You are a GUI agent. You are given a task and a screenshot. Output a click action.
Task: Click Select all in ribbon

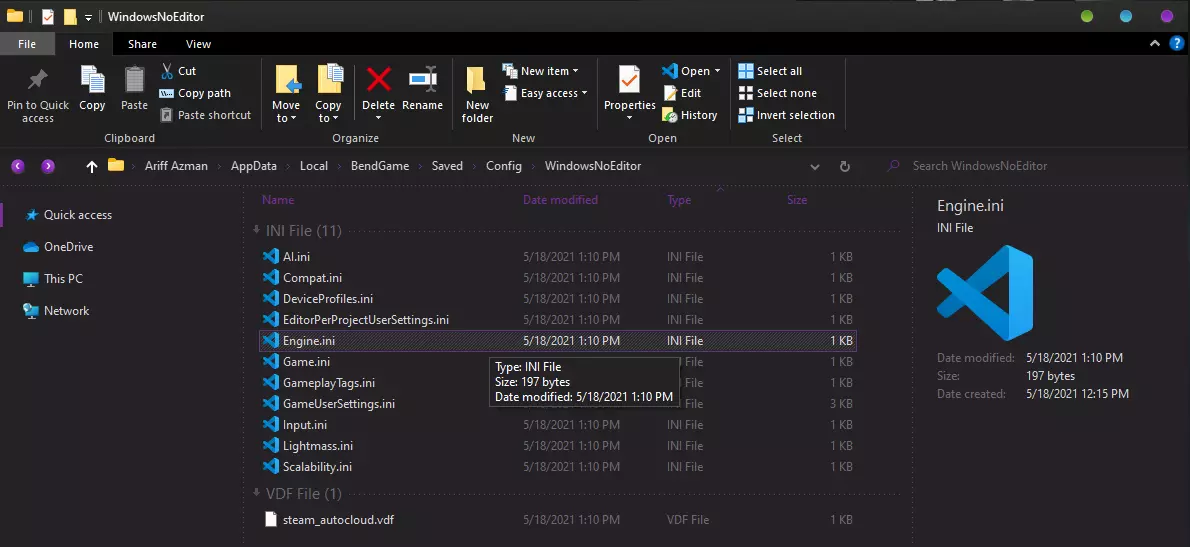pyautogui.click(x=770, y=71)
